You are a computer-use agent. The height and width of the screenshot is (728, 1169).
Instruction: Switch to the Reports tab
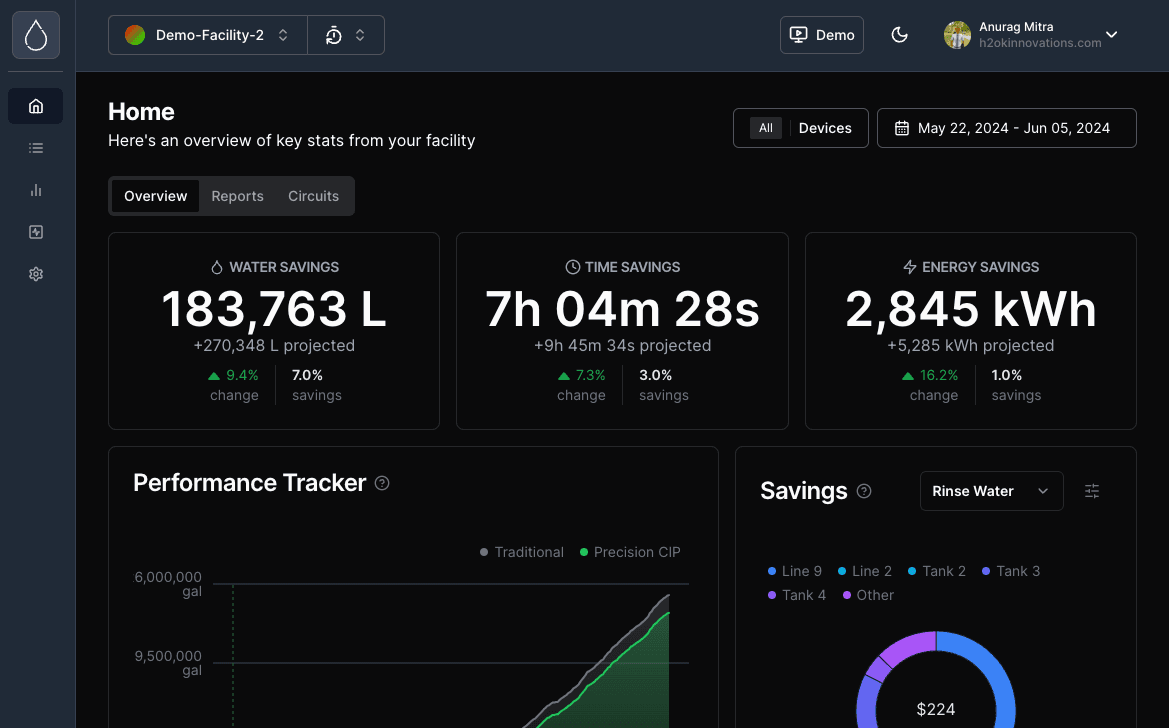coord(237,196)
